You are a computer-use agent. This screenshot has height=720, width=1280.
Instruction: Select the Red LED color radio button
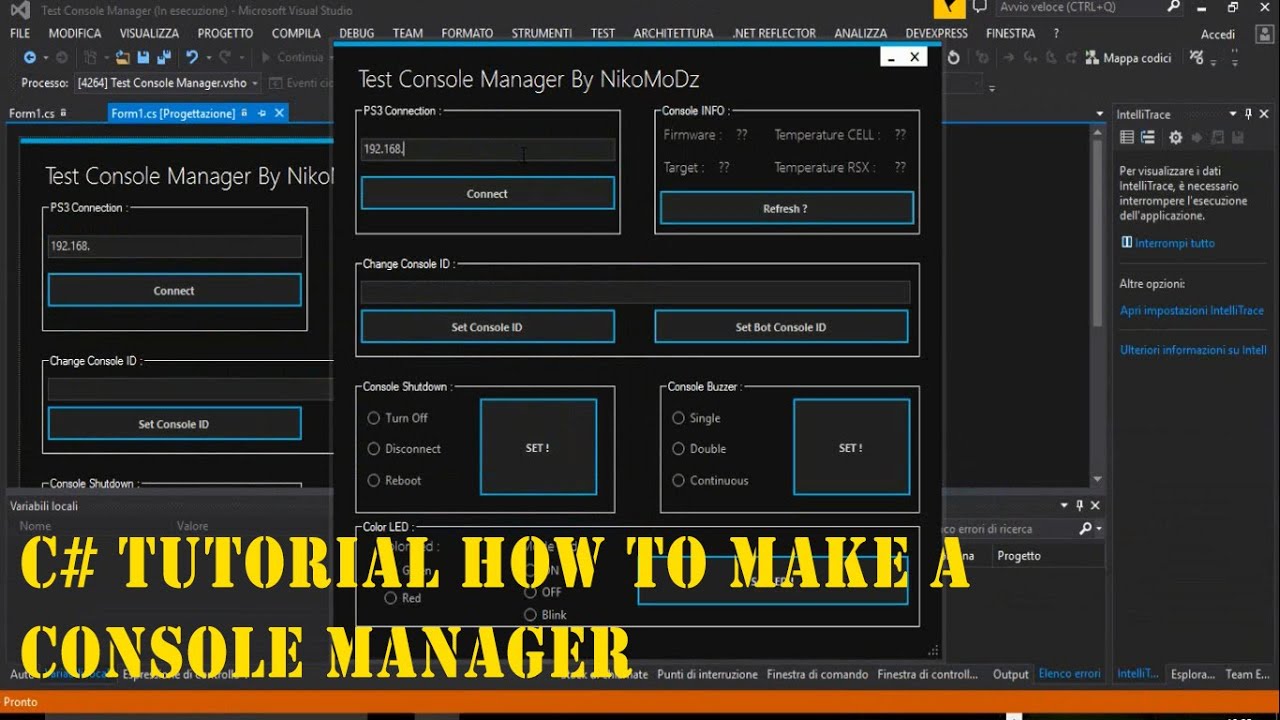pyautogui.click(x=391, y=598)
